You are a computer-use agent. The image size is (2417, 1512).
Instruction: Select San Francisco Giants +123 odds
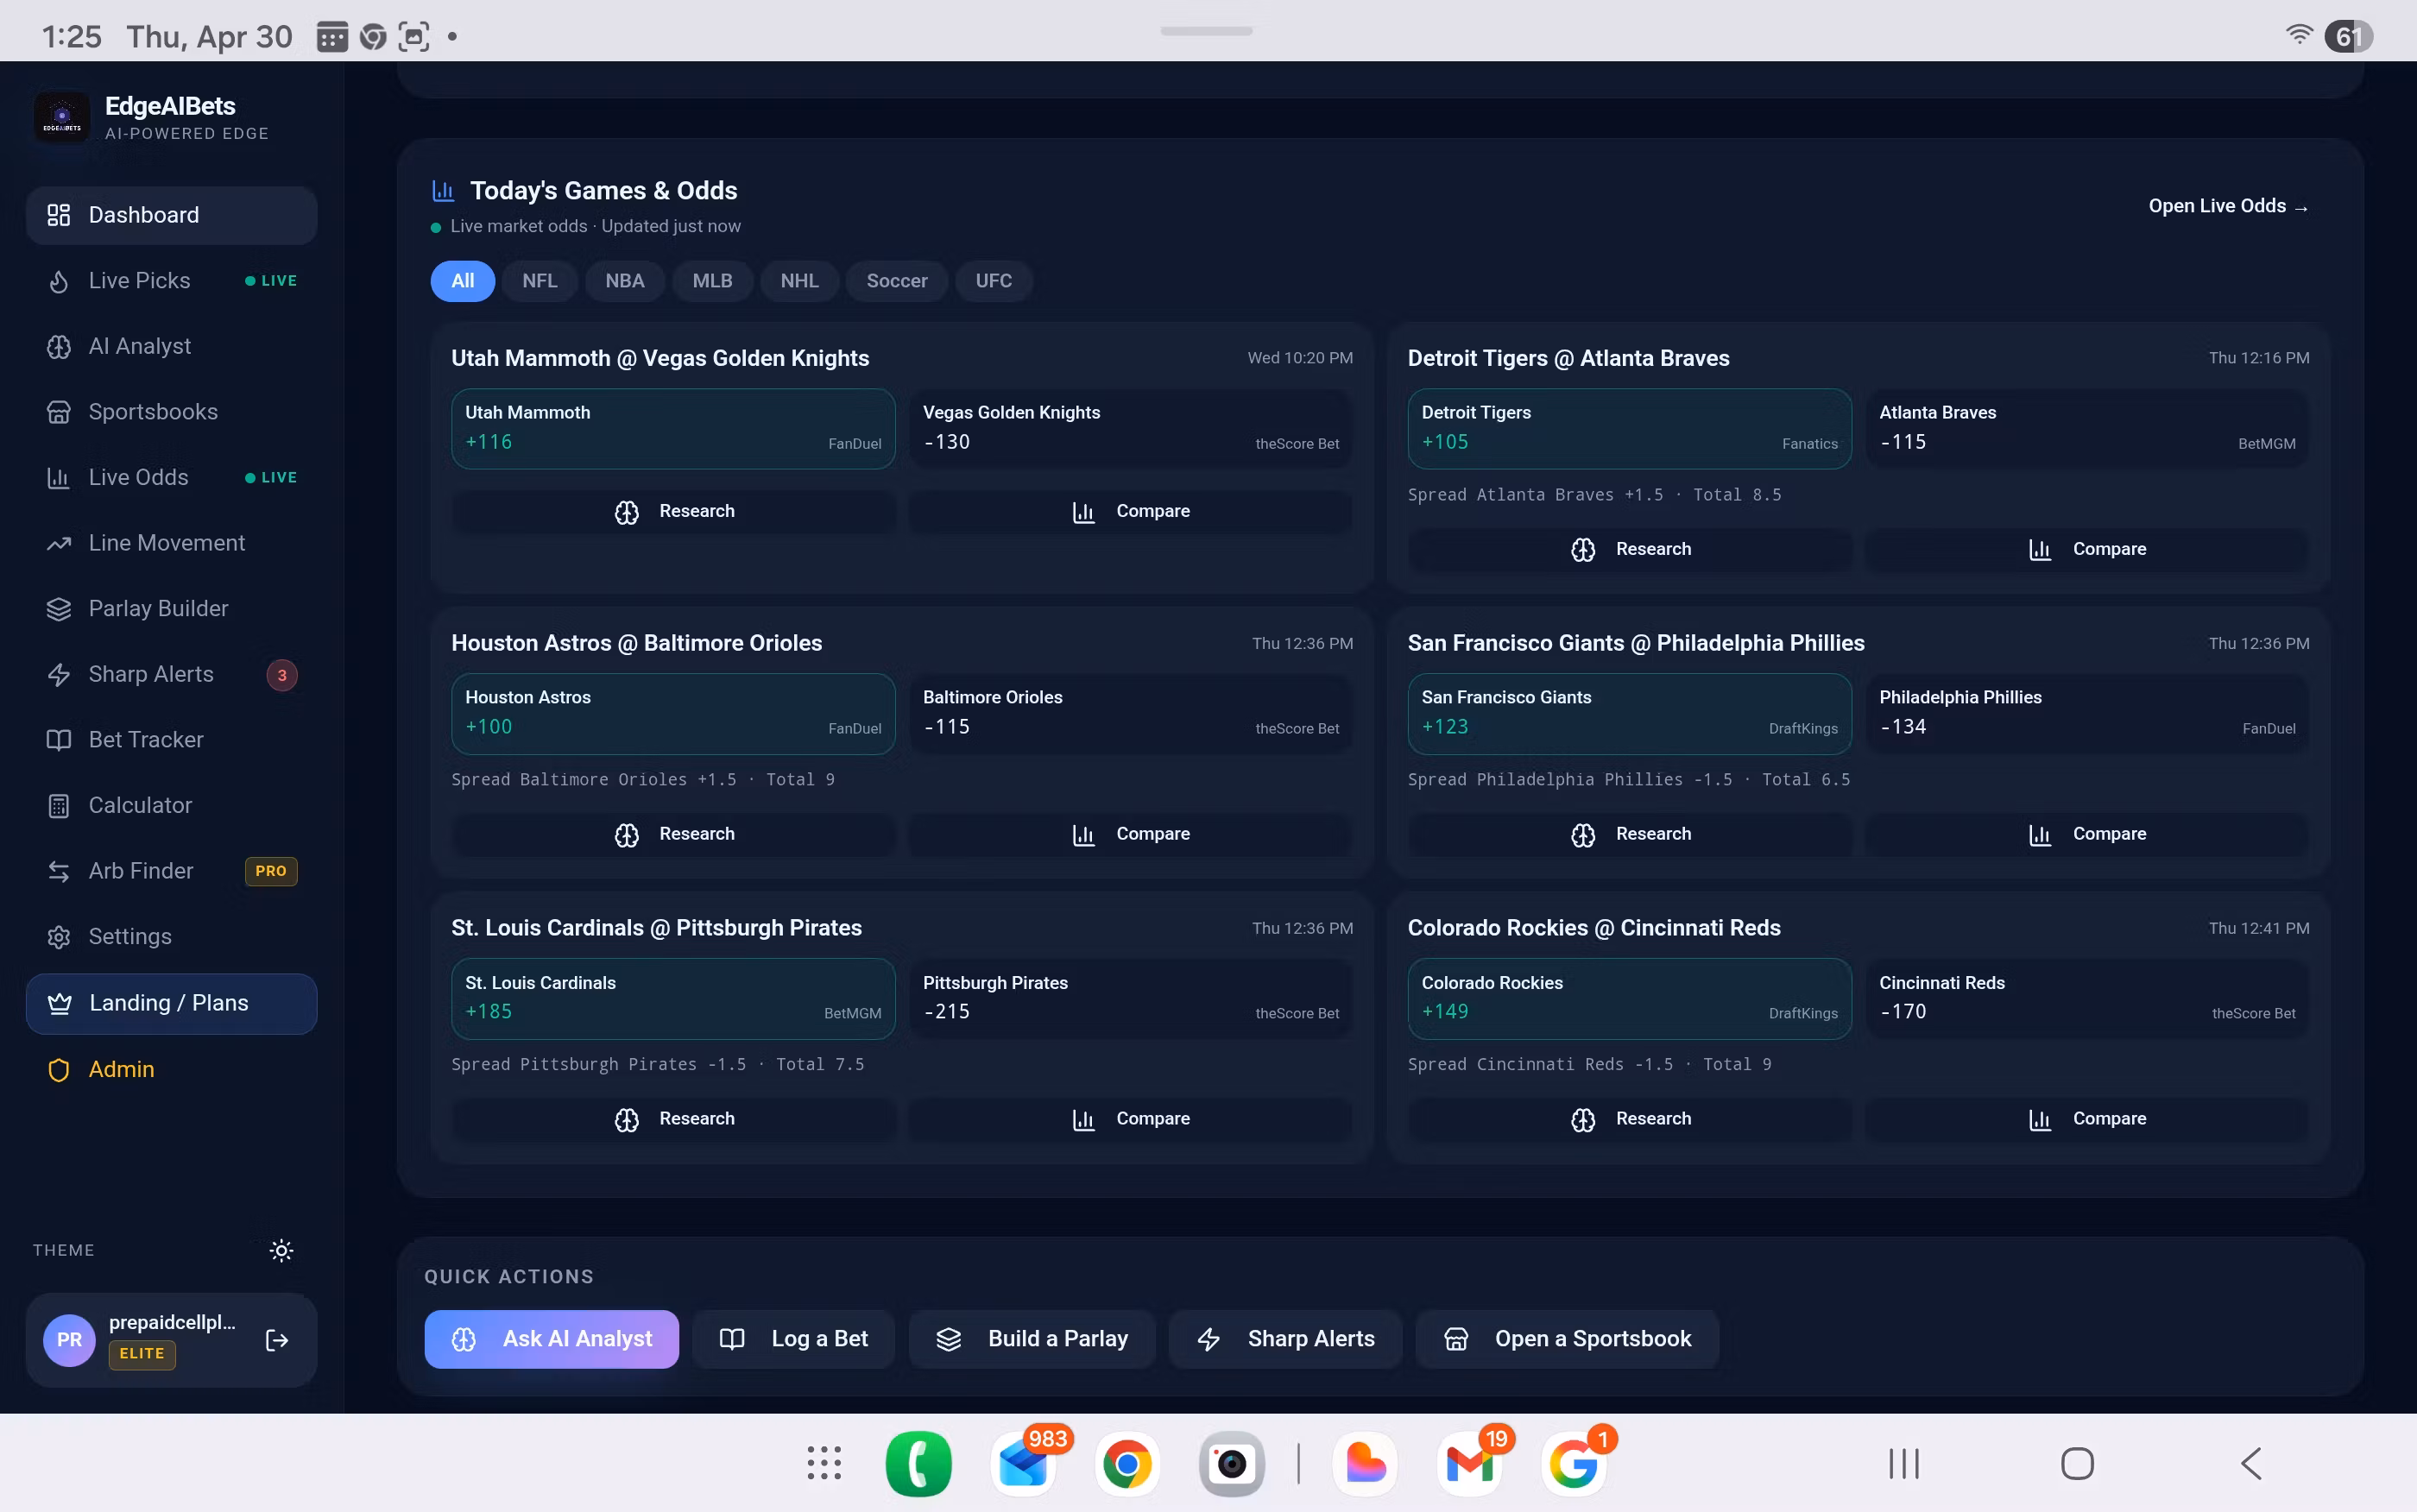pyautogui.click(x=1629, y=714)
